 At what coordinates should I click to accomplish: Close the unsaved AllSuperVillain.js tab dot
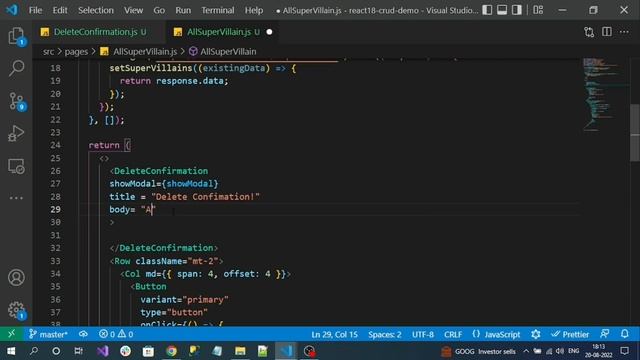pyautogui.click(x=269, y=32)
